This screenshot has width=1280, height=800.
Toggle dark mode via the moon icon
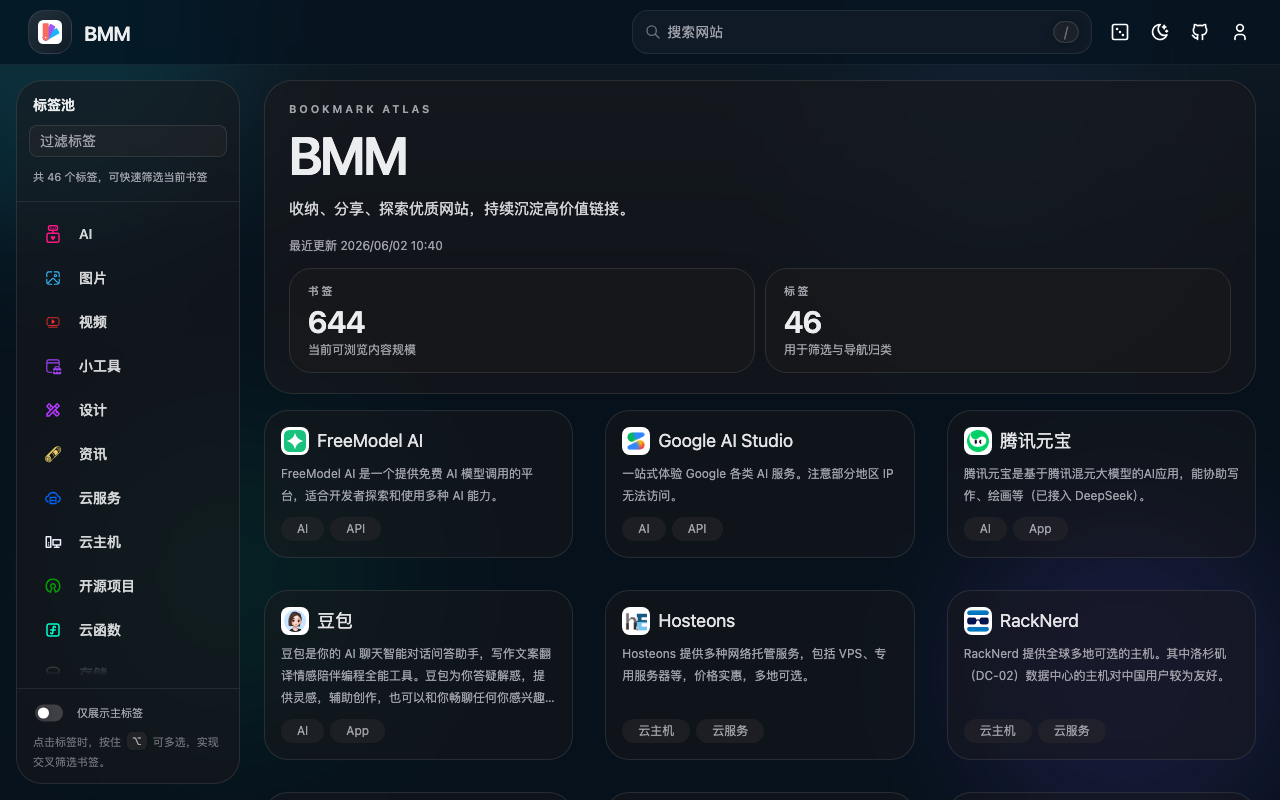[x=1160, y=32]
